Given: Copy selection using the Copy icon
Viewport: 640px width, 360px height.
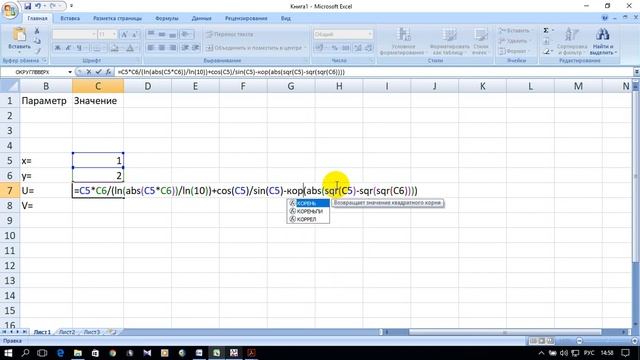Looking at the screenshot, I should (37, 41).
